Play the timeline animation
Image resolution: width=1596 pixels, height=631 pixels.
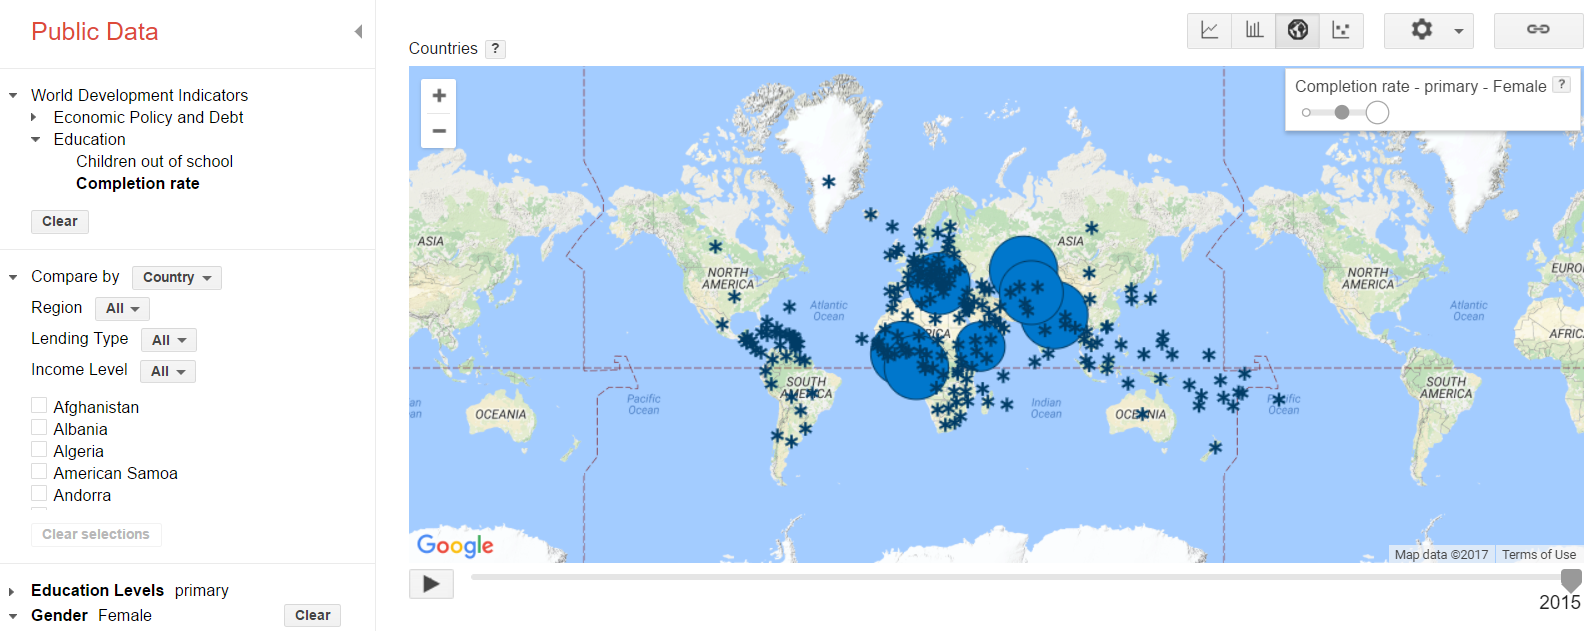431,584
